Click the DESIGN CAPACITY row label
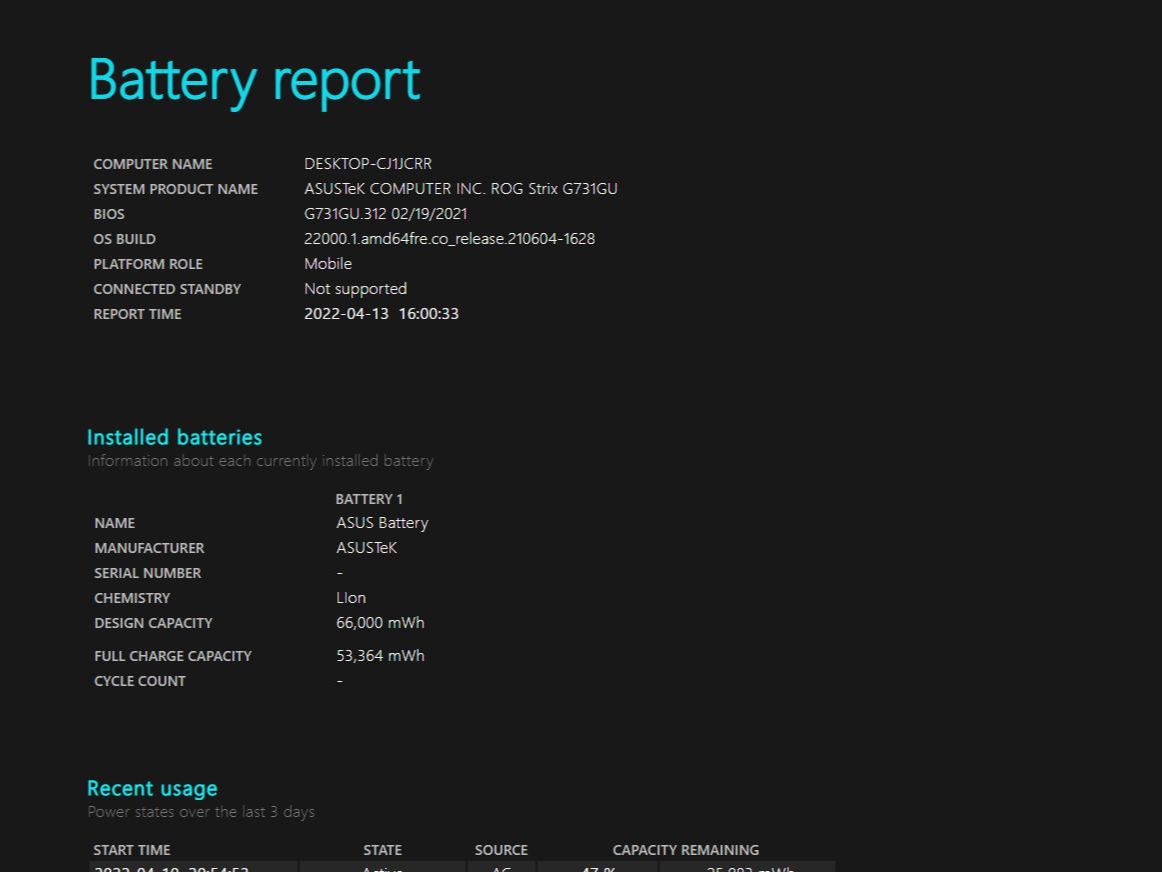The image size is (1162, 872). (153, 623)
